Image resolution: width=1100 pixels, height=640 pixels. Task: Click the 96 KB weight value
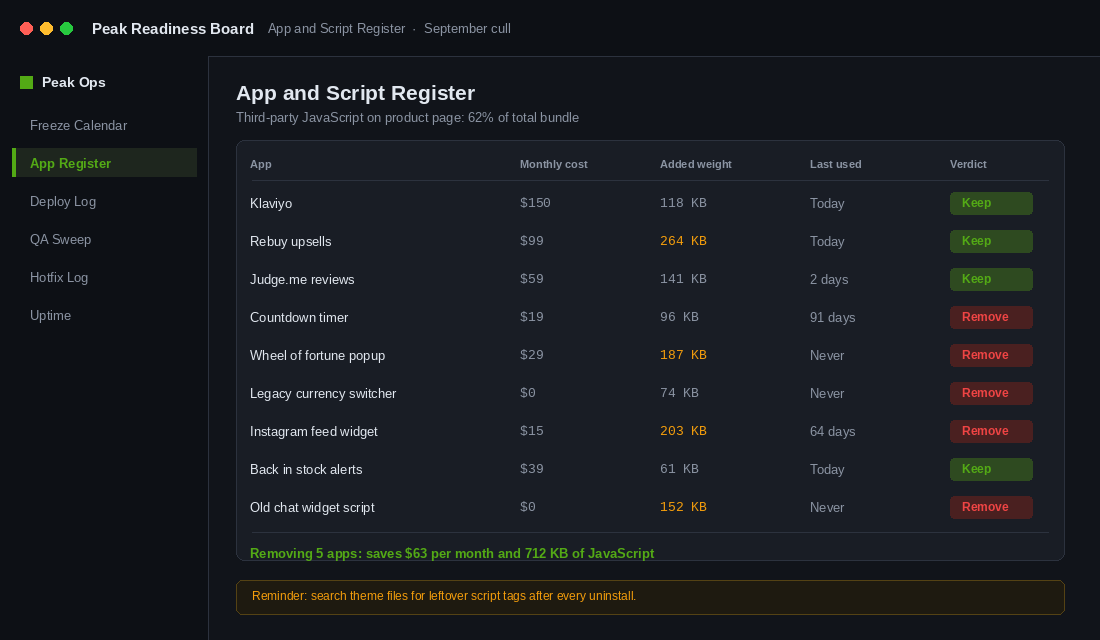click(679, 317)
